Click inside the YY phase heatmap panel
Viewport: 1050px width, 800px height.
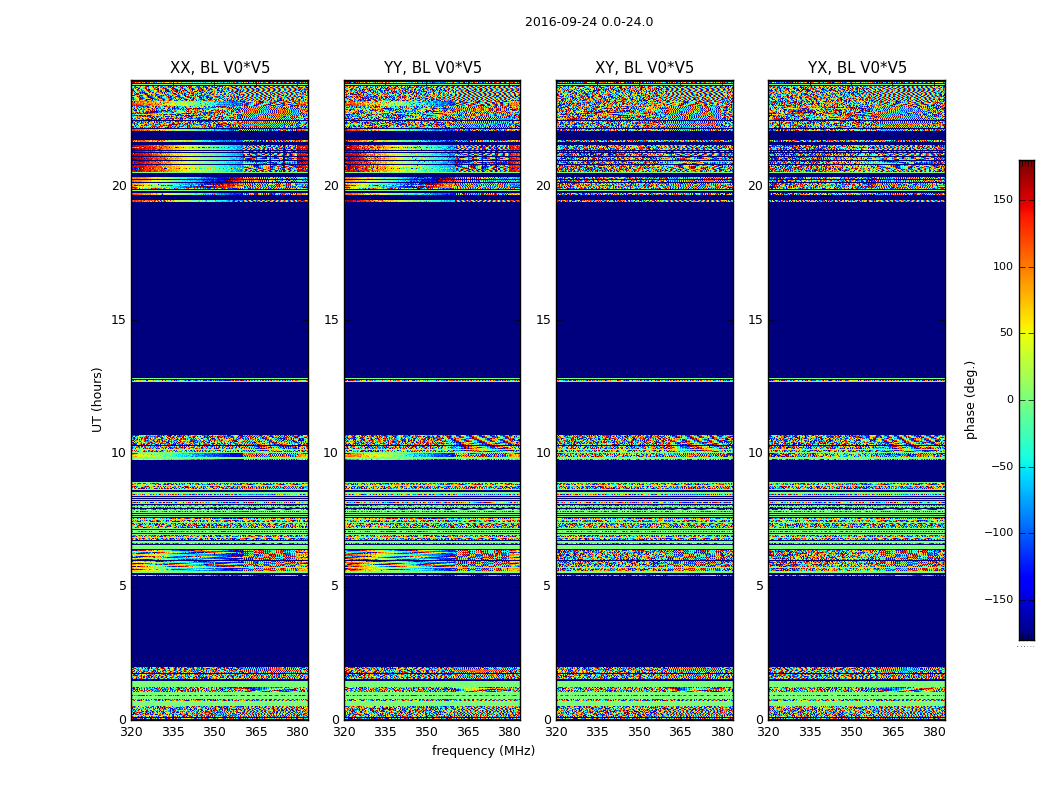433,400
